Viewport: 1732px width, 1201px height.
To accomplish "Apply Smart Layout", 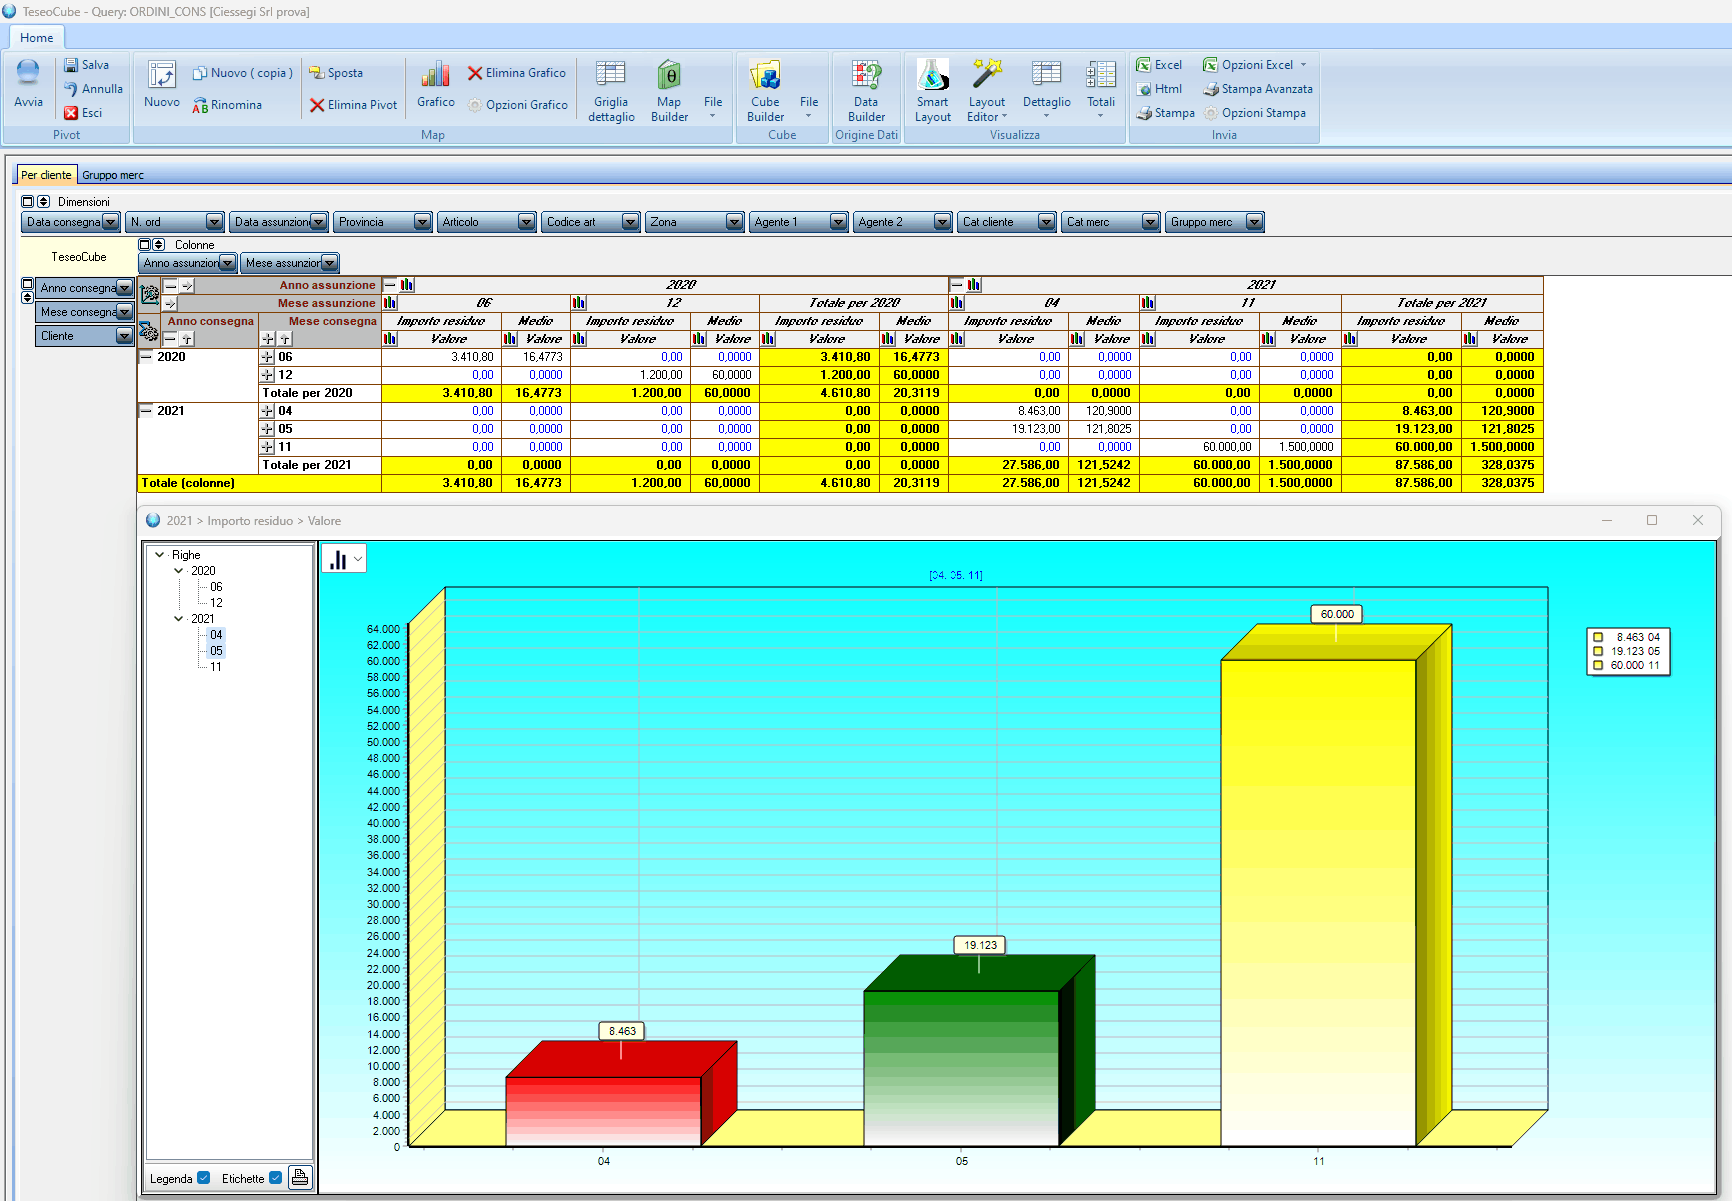I will 933,90.
